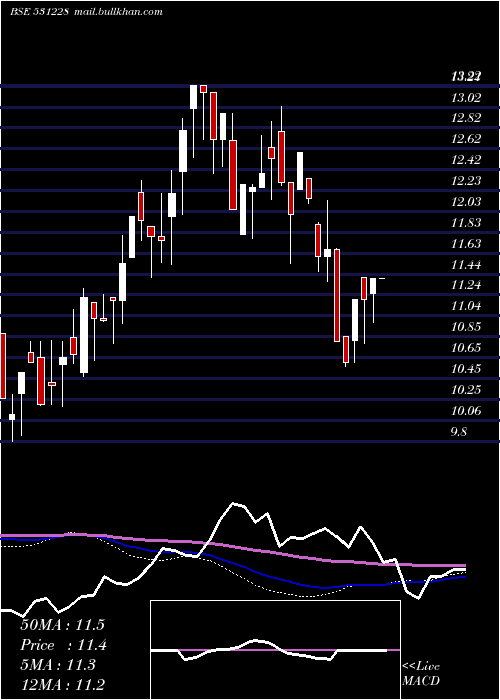The width and height of the screenshot is (500, 700).
Task: Click the 12.03 price axis label
Action: 466,202
